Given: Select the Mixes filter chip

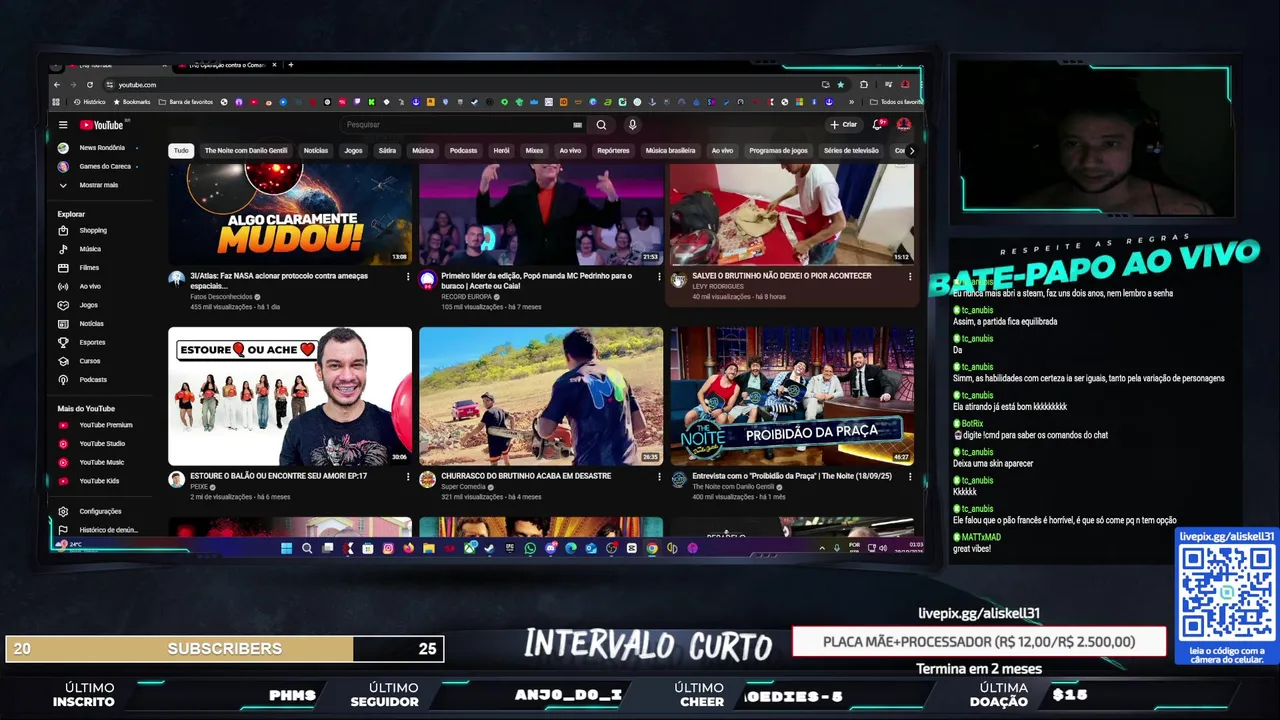Looking at the screenshot, I should tap(534, 151).
